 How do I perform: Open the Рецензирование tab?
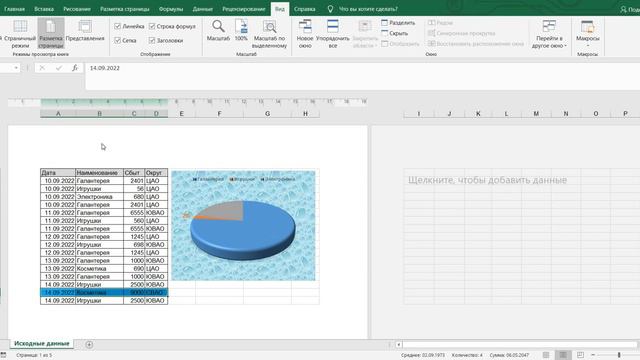(x=244, y=9)
